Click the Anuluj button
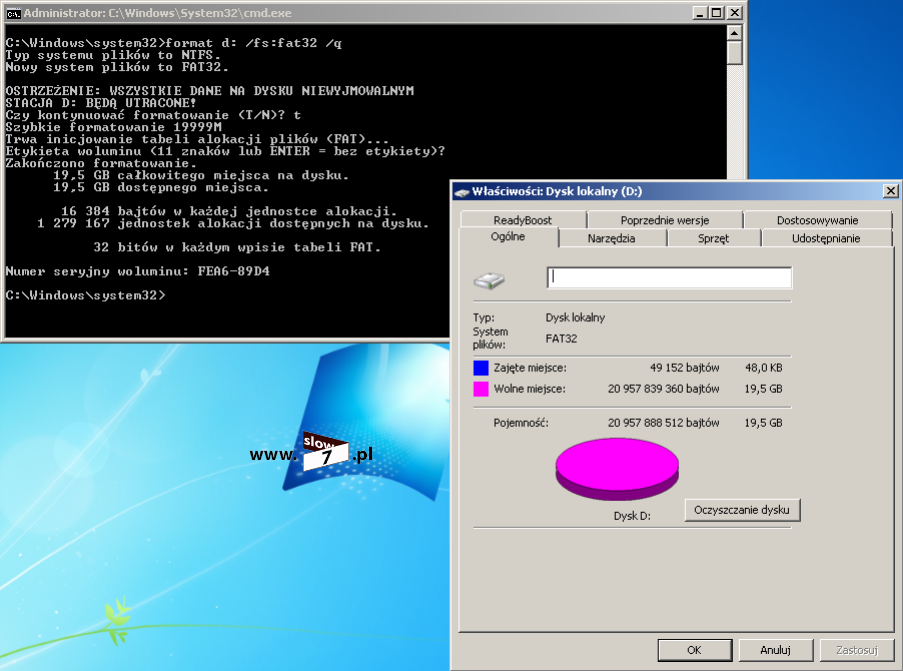Viewport: 903px width, 671px height. pyautogui.click(x=775, y=650)
